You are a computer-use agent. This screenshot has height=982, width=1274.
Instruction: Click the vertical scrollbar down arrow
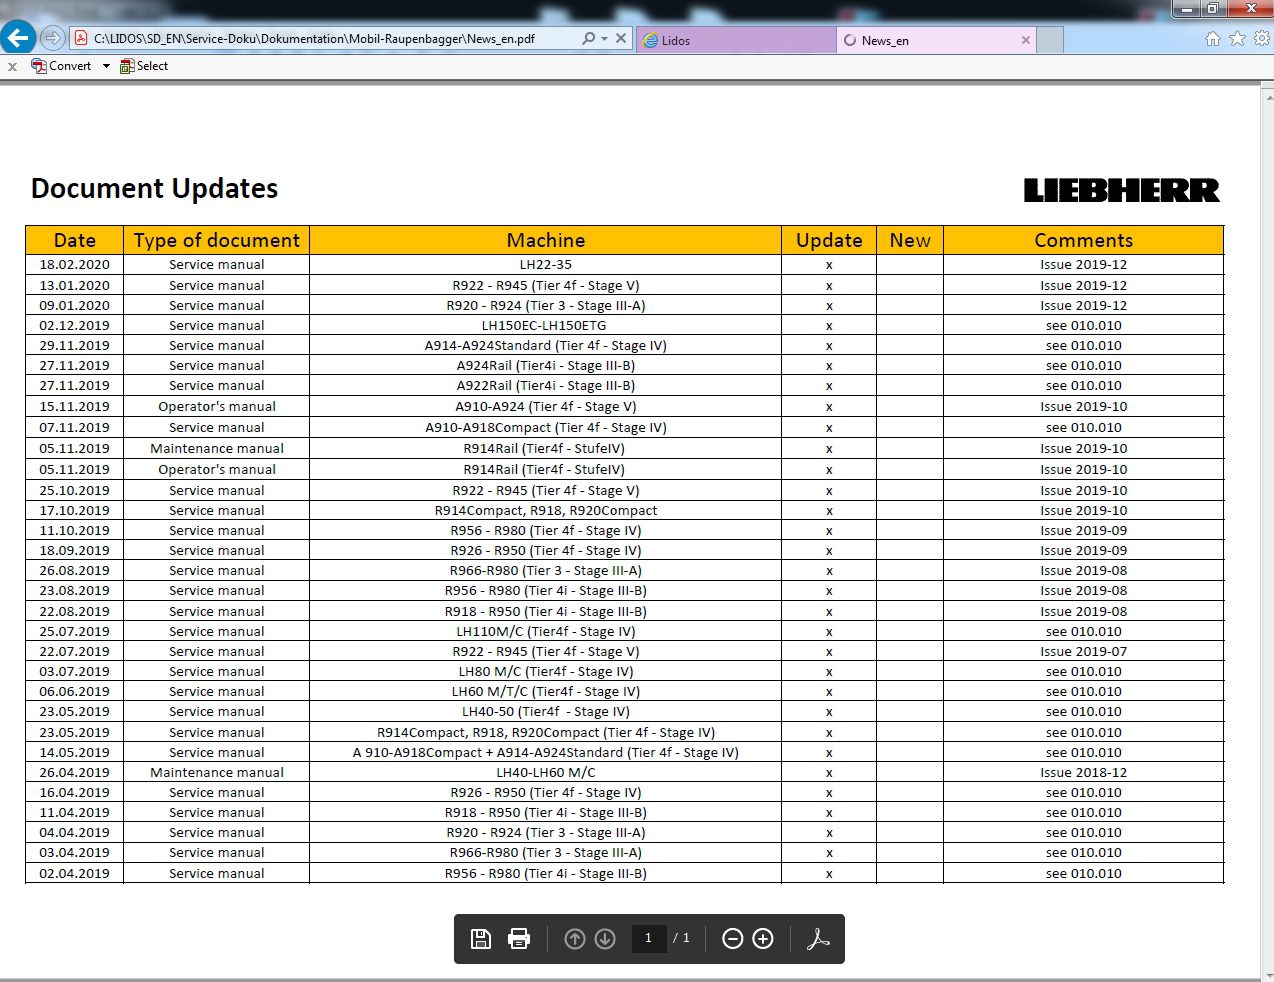pos(1267,973)
